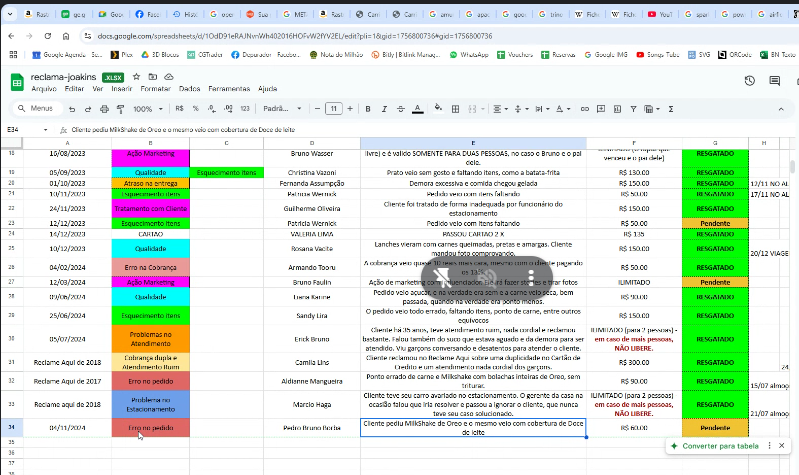Viewport: 799px width, 475px height.
Task: Click the Print icon in the toolbar
Action: pos(103,108)
